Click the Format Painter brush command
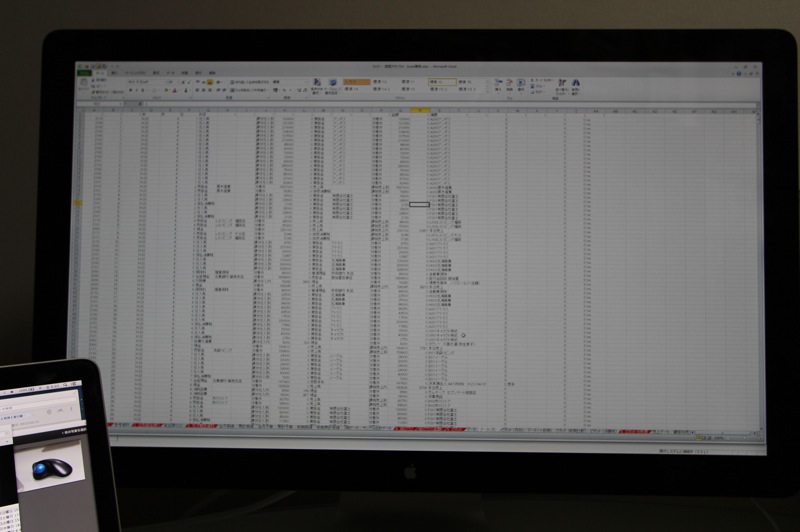Screen dimensions: 800x532 (x=107, y=92)
